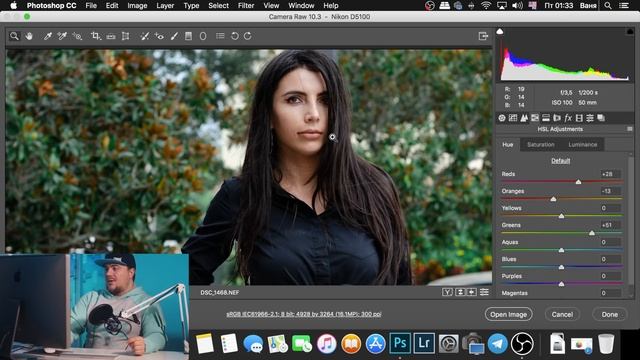Select the Hand tool

[29, 36]
